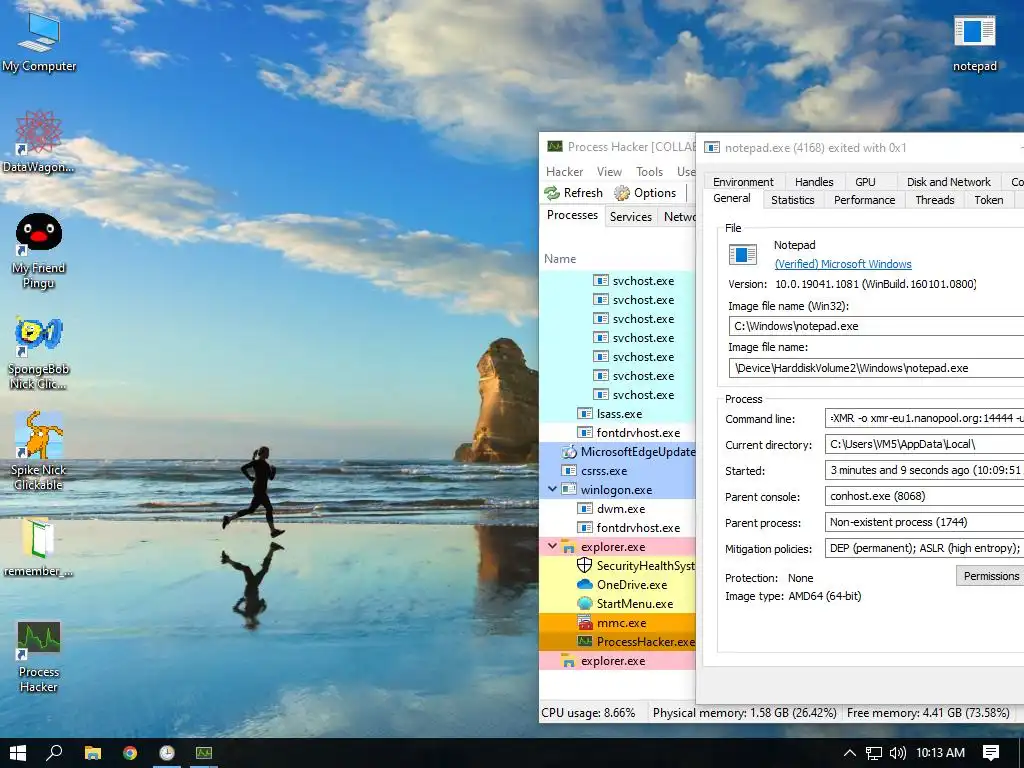Collapse the winlogon.exe tree node
Screen dimensions: 1024x768
(552, 488)
